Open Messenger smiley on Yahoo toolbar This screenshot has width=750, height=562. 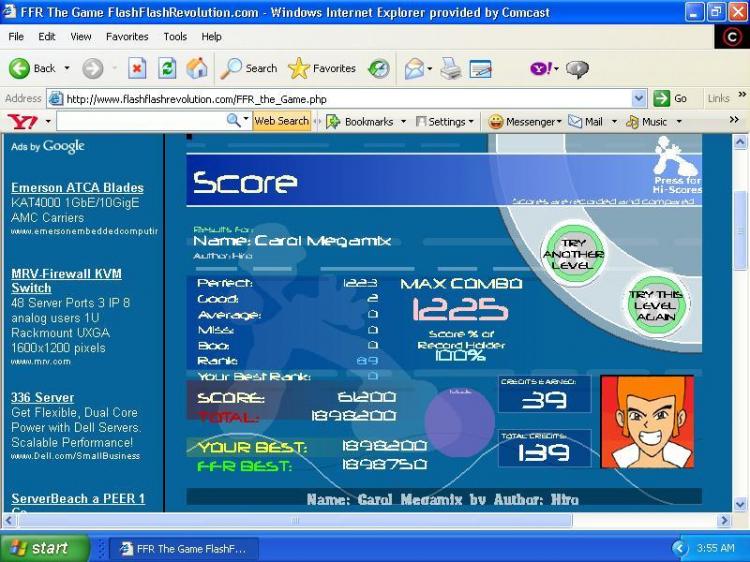point(521,121)
